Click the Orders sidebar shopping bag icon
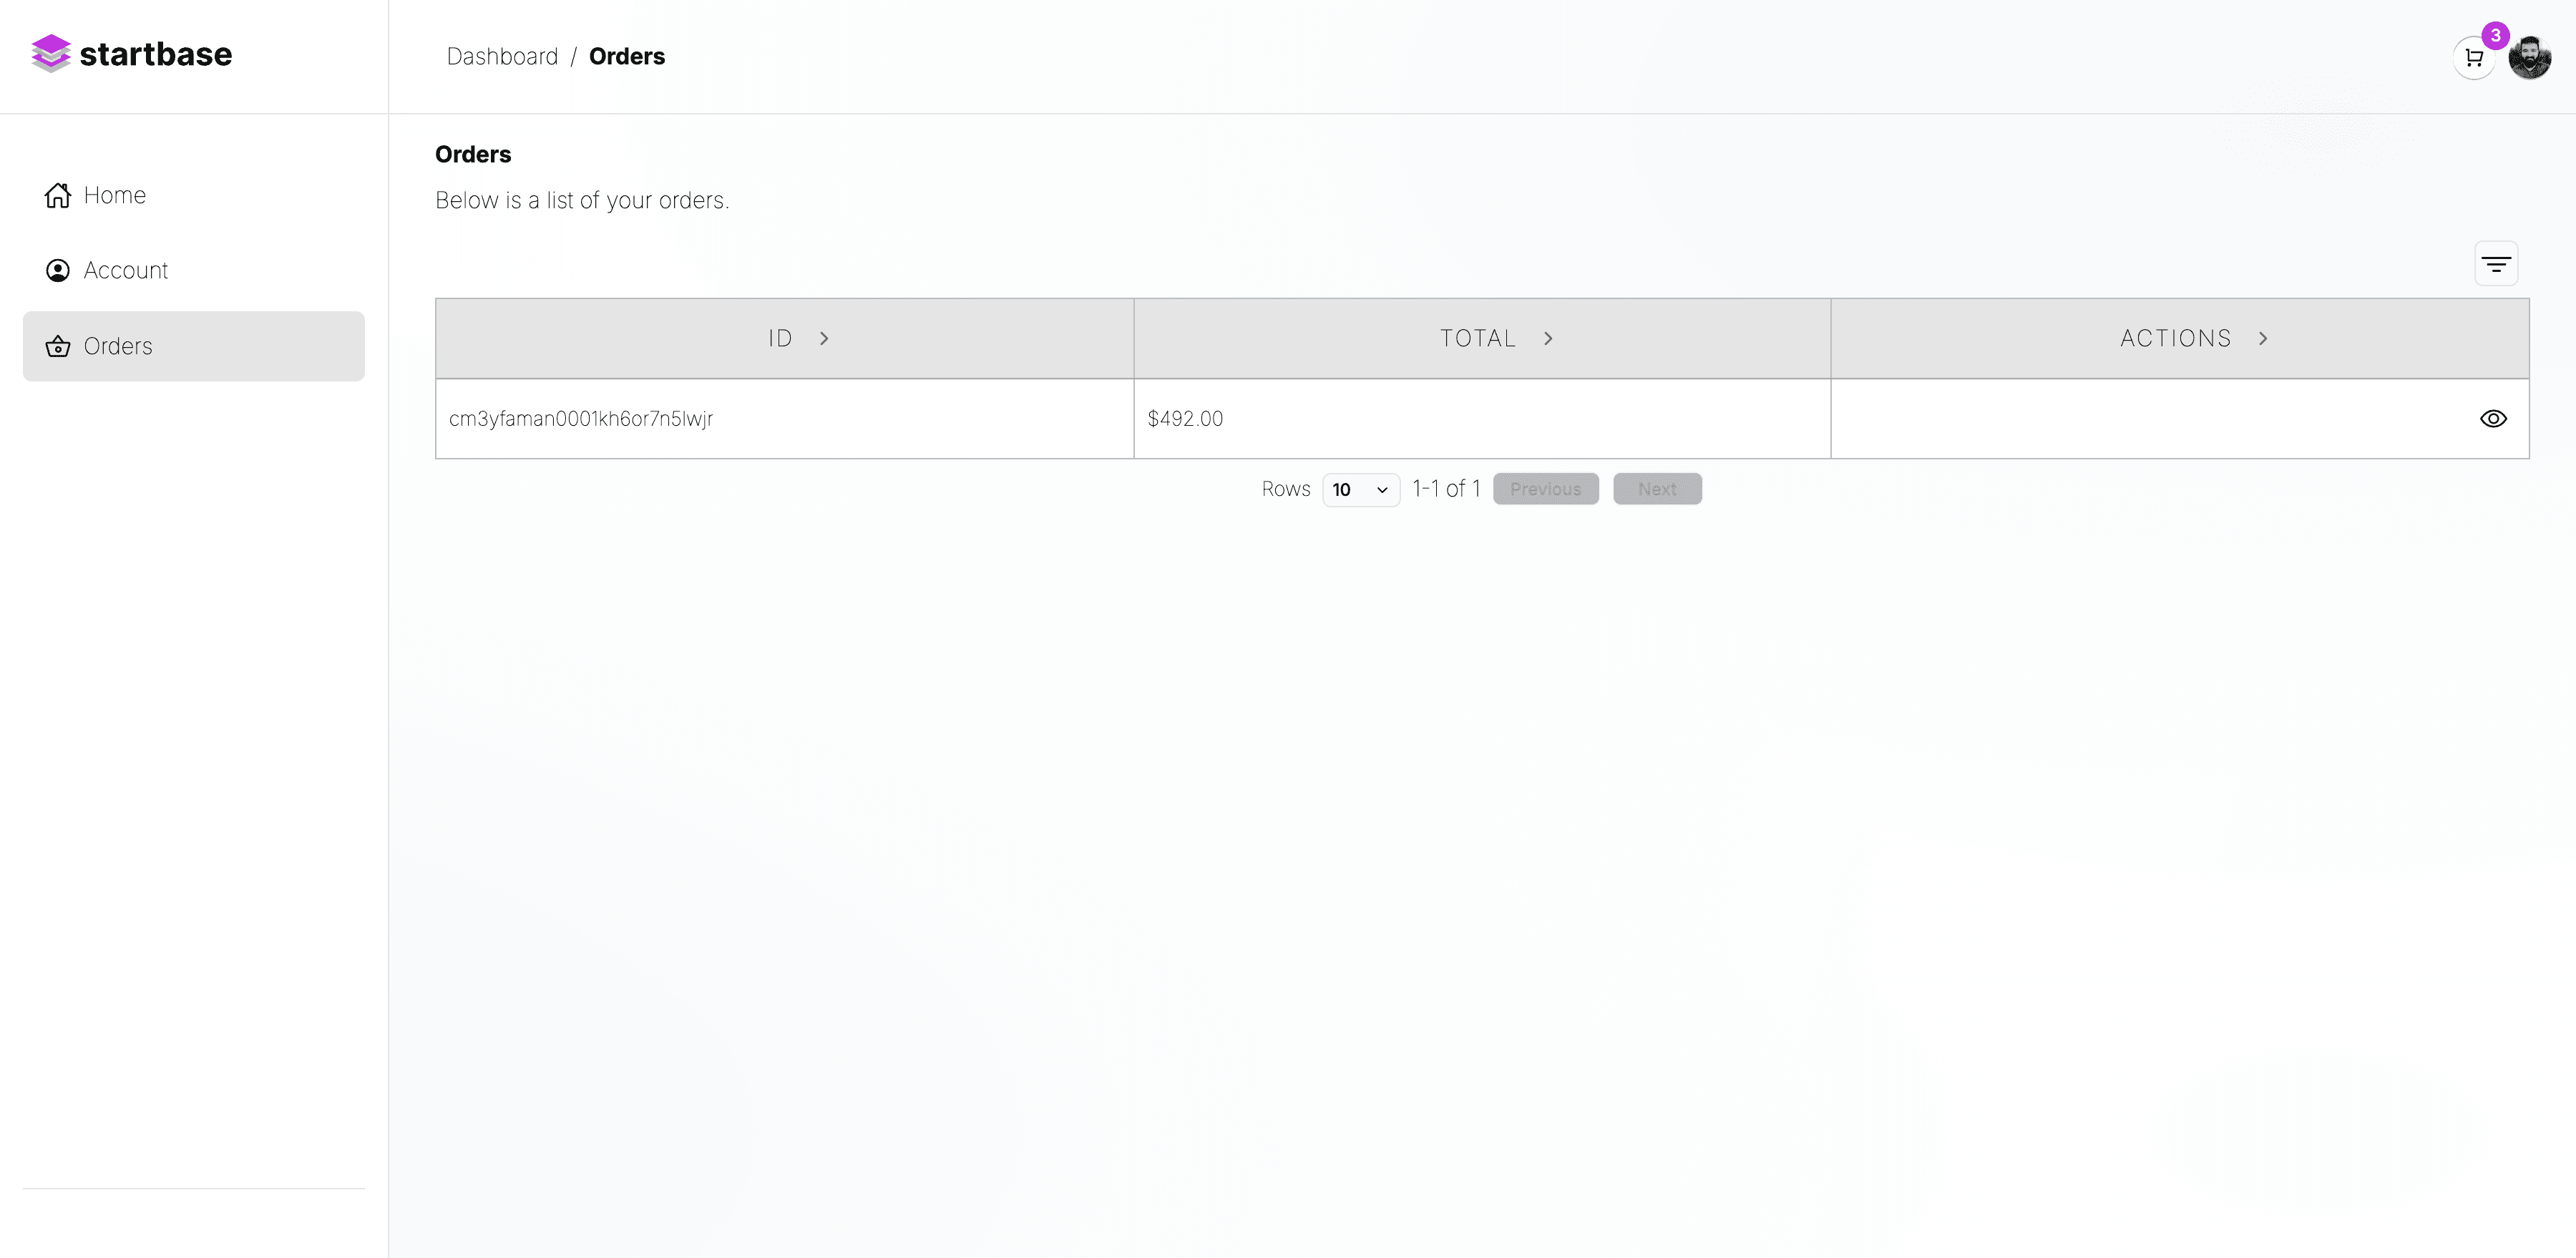This screenshot has width=2576, height=1258. [57, 345]
